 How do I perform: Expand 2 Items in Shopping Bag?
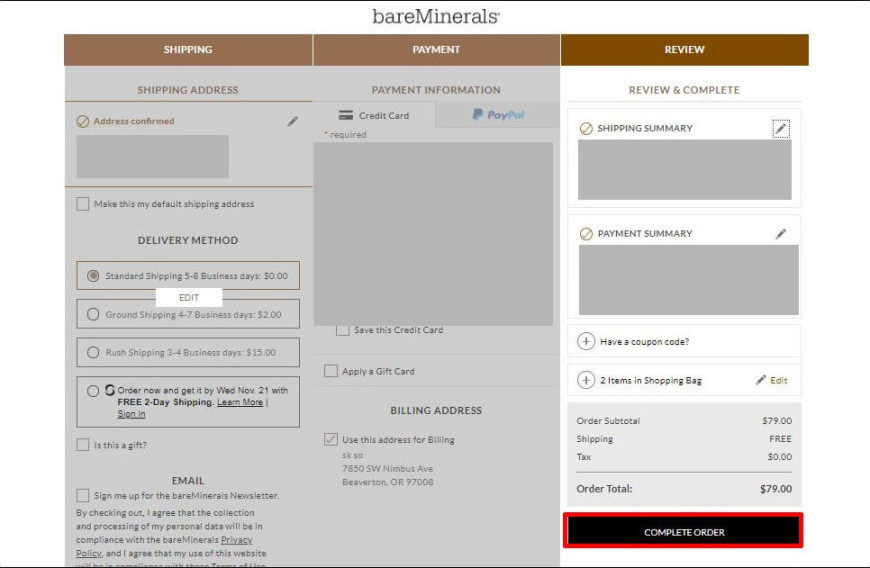pos(586,380)
